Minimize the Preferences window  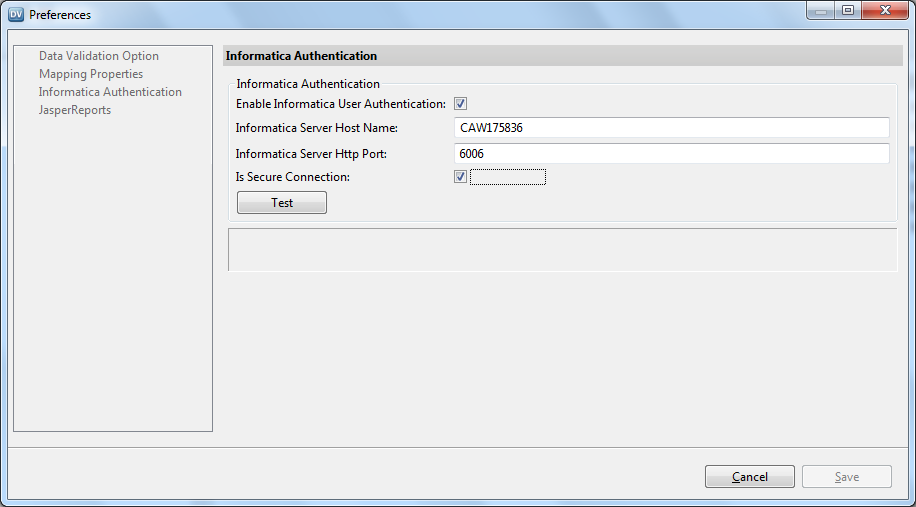[x=821, y=11]
